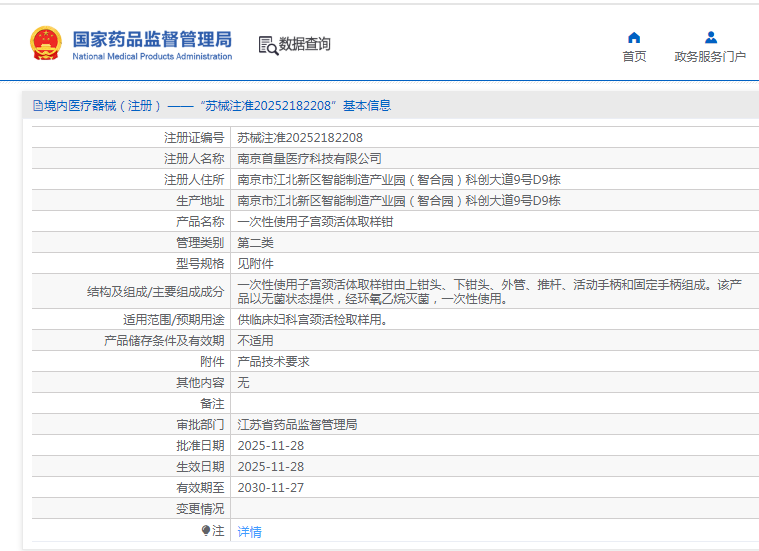Click the 产品技术要求 attachment value
Screen dimensions: 759x551
(x=273, y=362)
